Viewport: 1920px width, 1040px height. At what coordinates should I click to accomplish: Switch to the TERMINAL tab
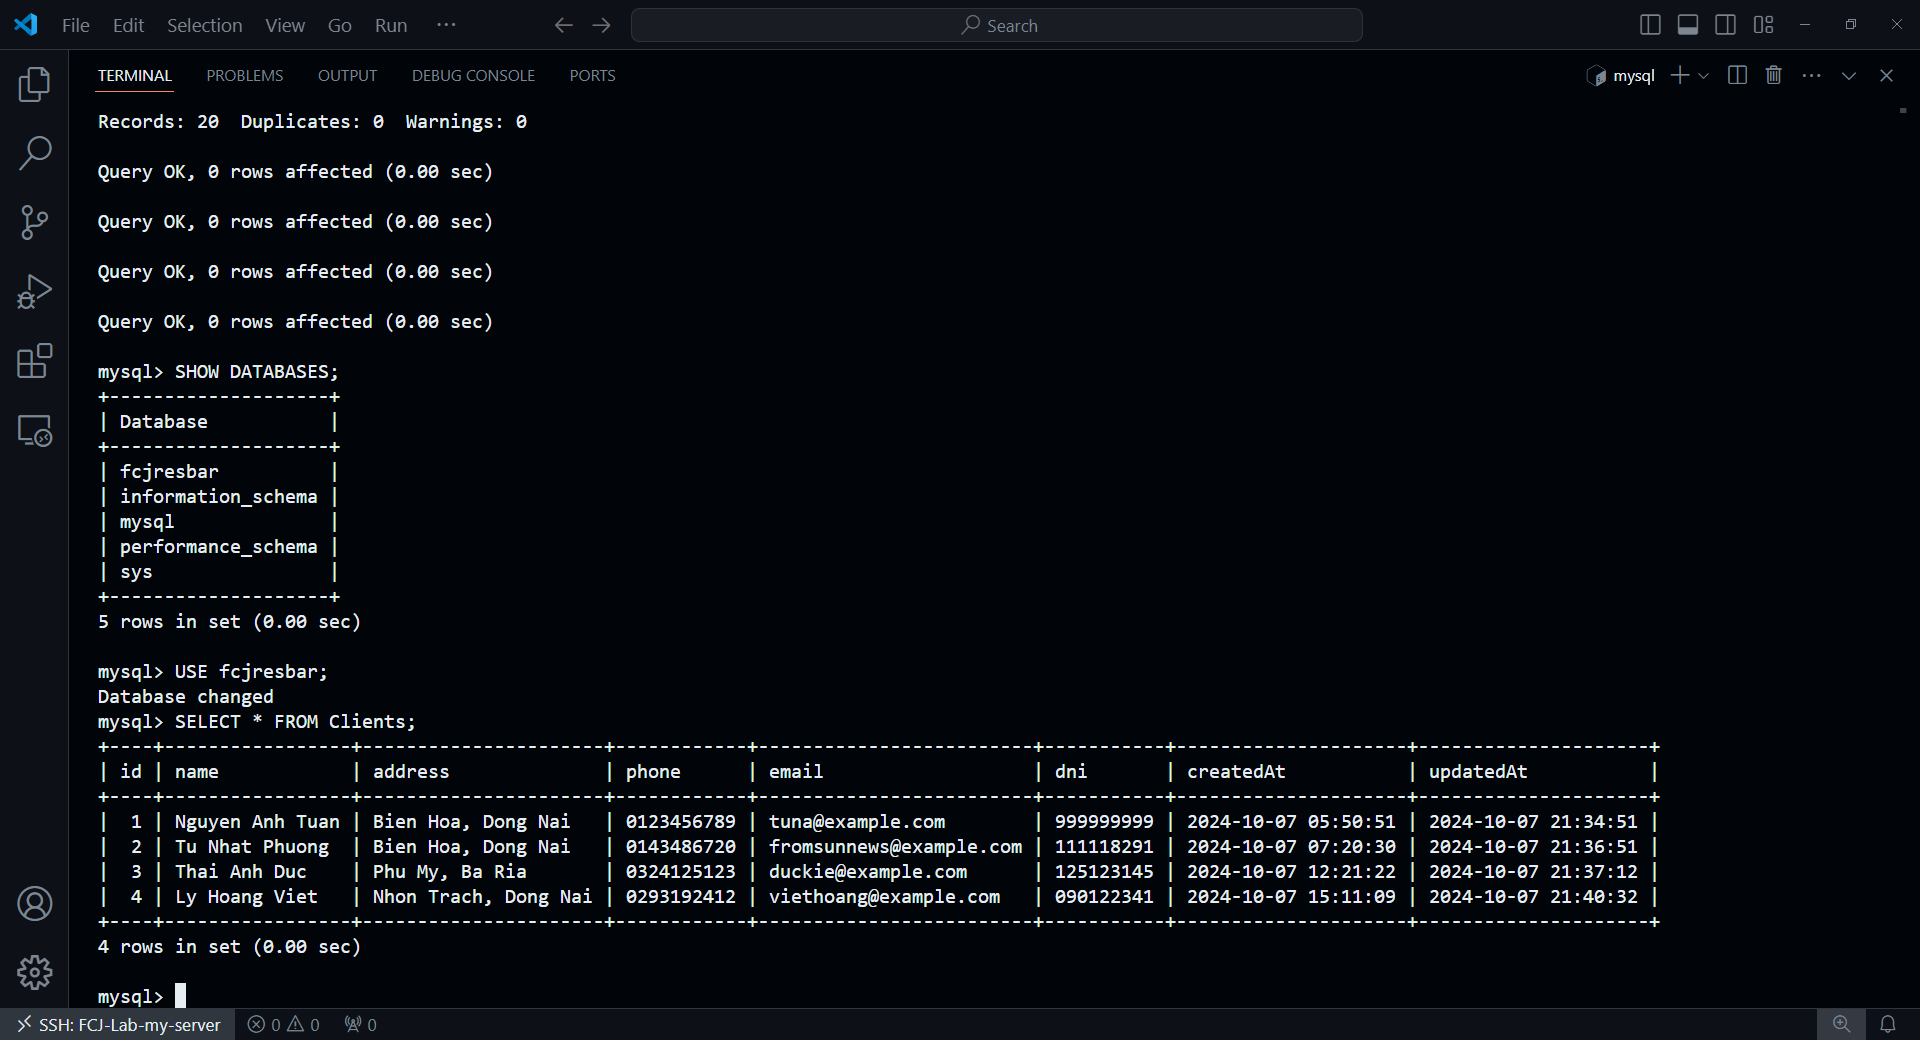coord(134,75)
